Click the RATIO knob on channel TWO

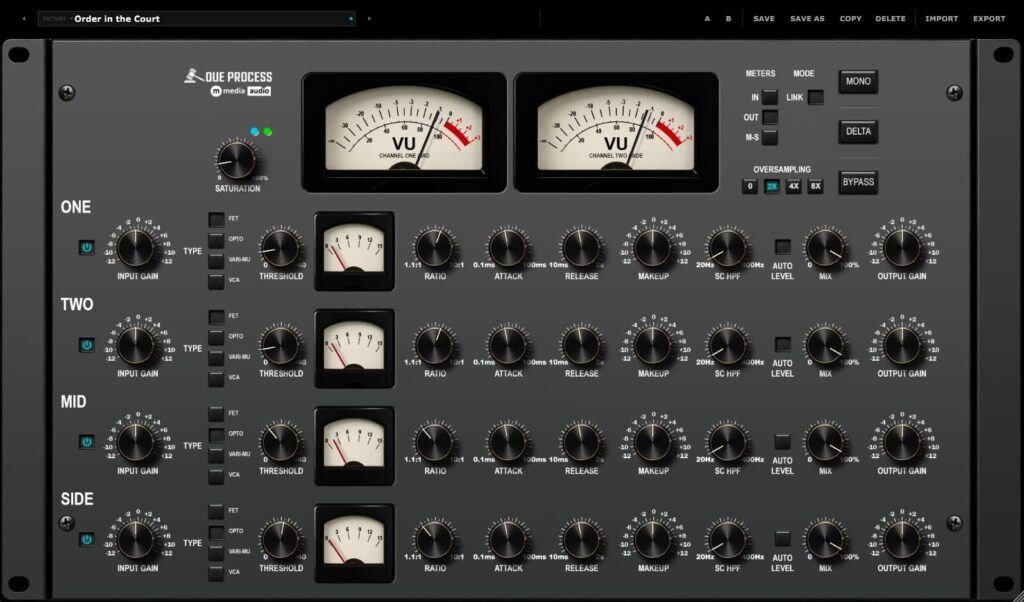click(435, 345)
